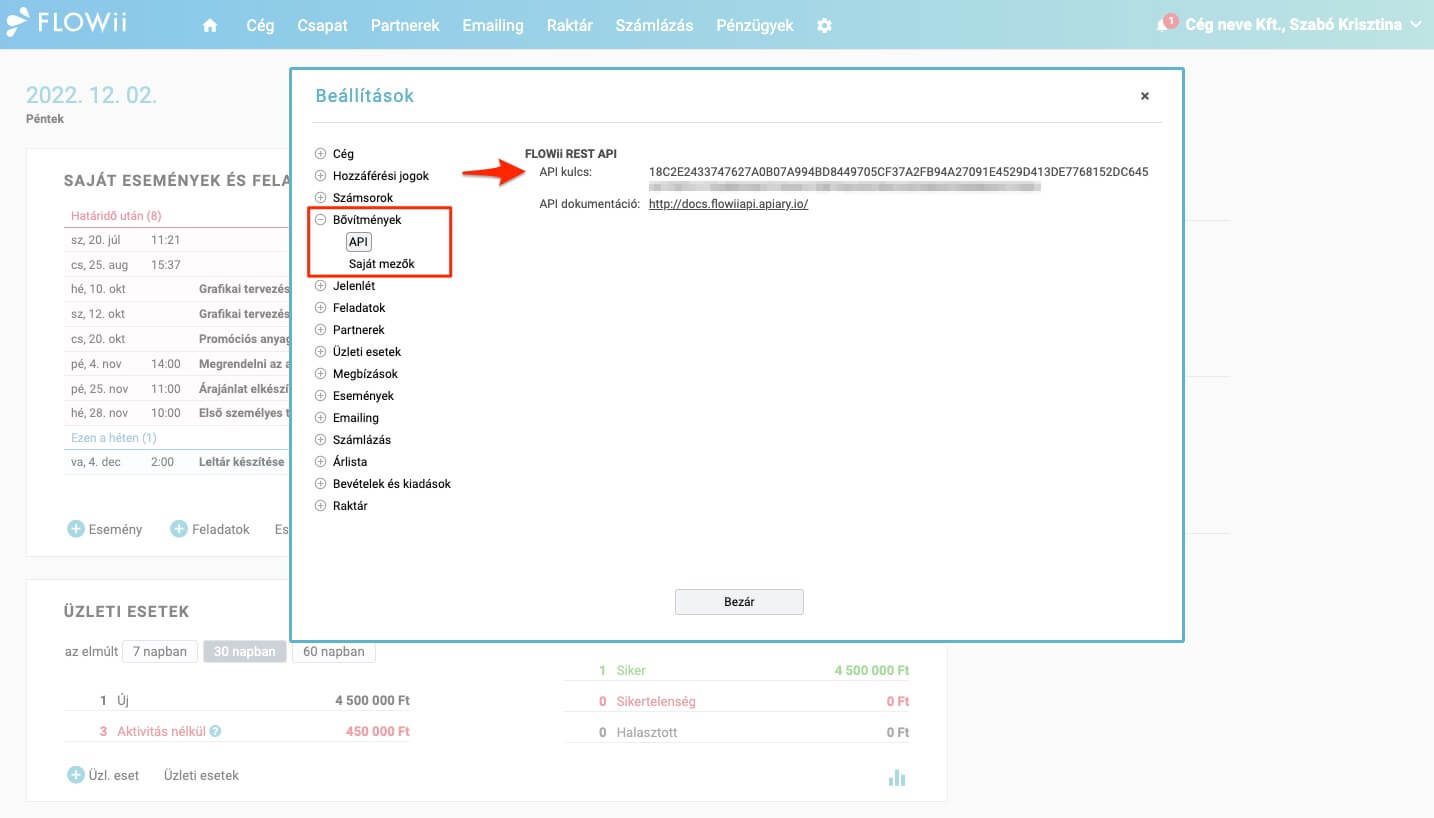Screen dimensions: 1434x818
Task: Expand the Jelenlét node
Action: click(321, 286)
